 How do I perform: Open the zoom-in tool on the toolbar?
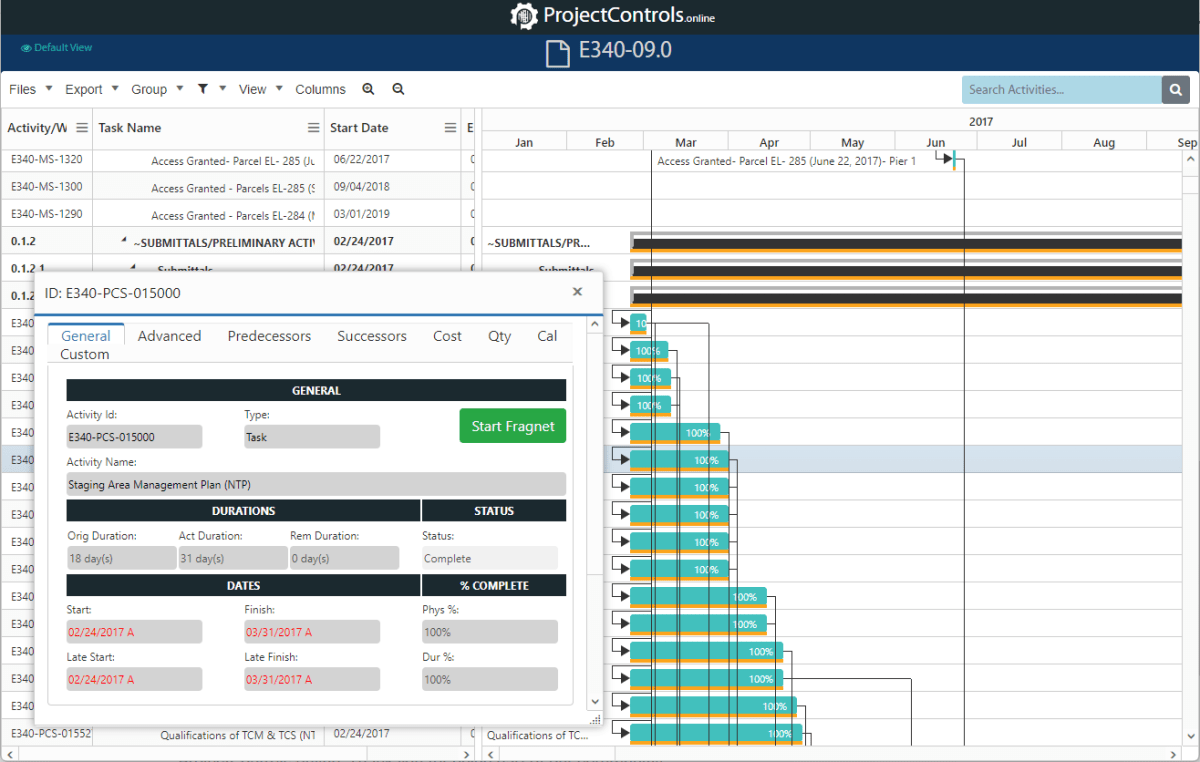(368, 89)
